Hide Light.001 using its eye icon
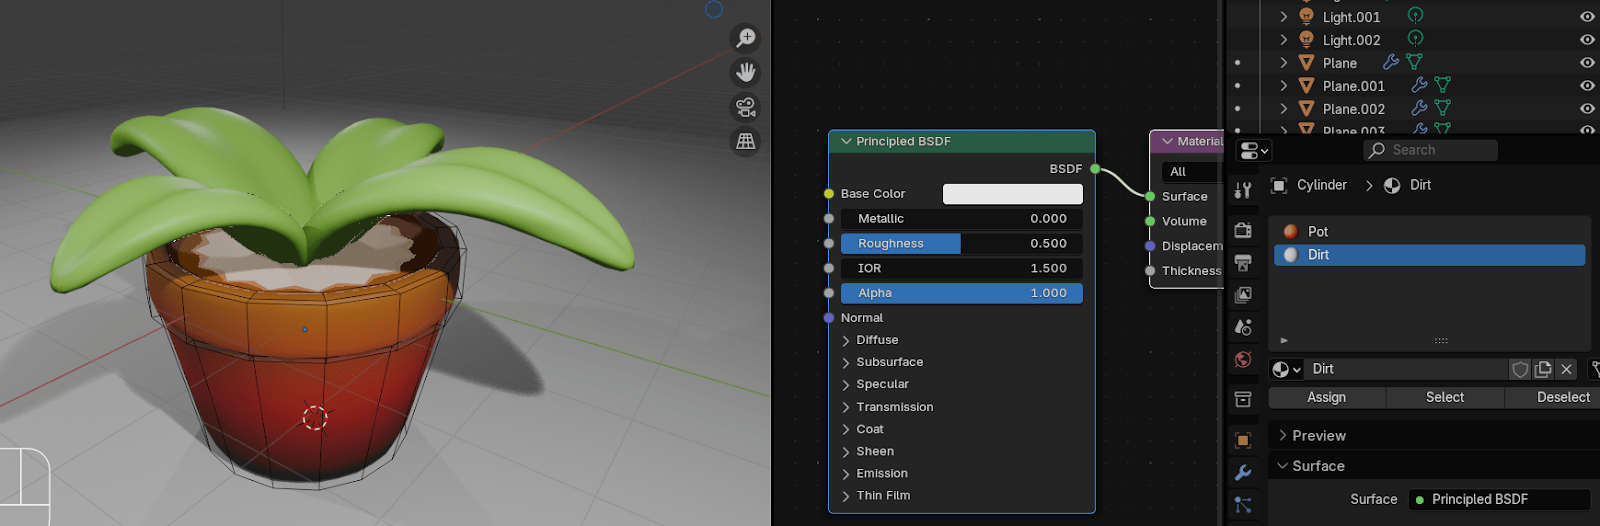This screenshot has width=1600, height=526. click(x=1587, y=17)
